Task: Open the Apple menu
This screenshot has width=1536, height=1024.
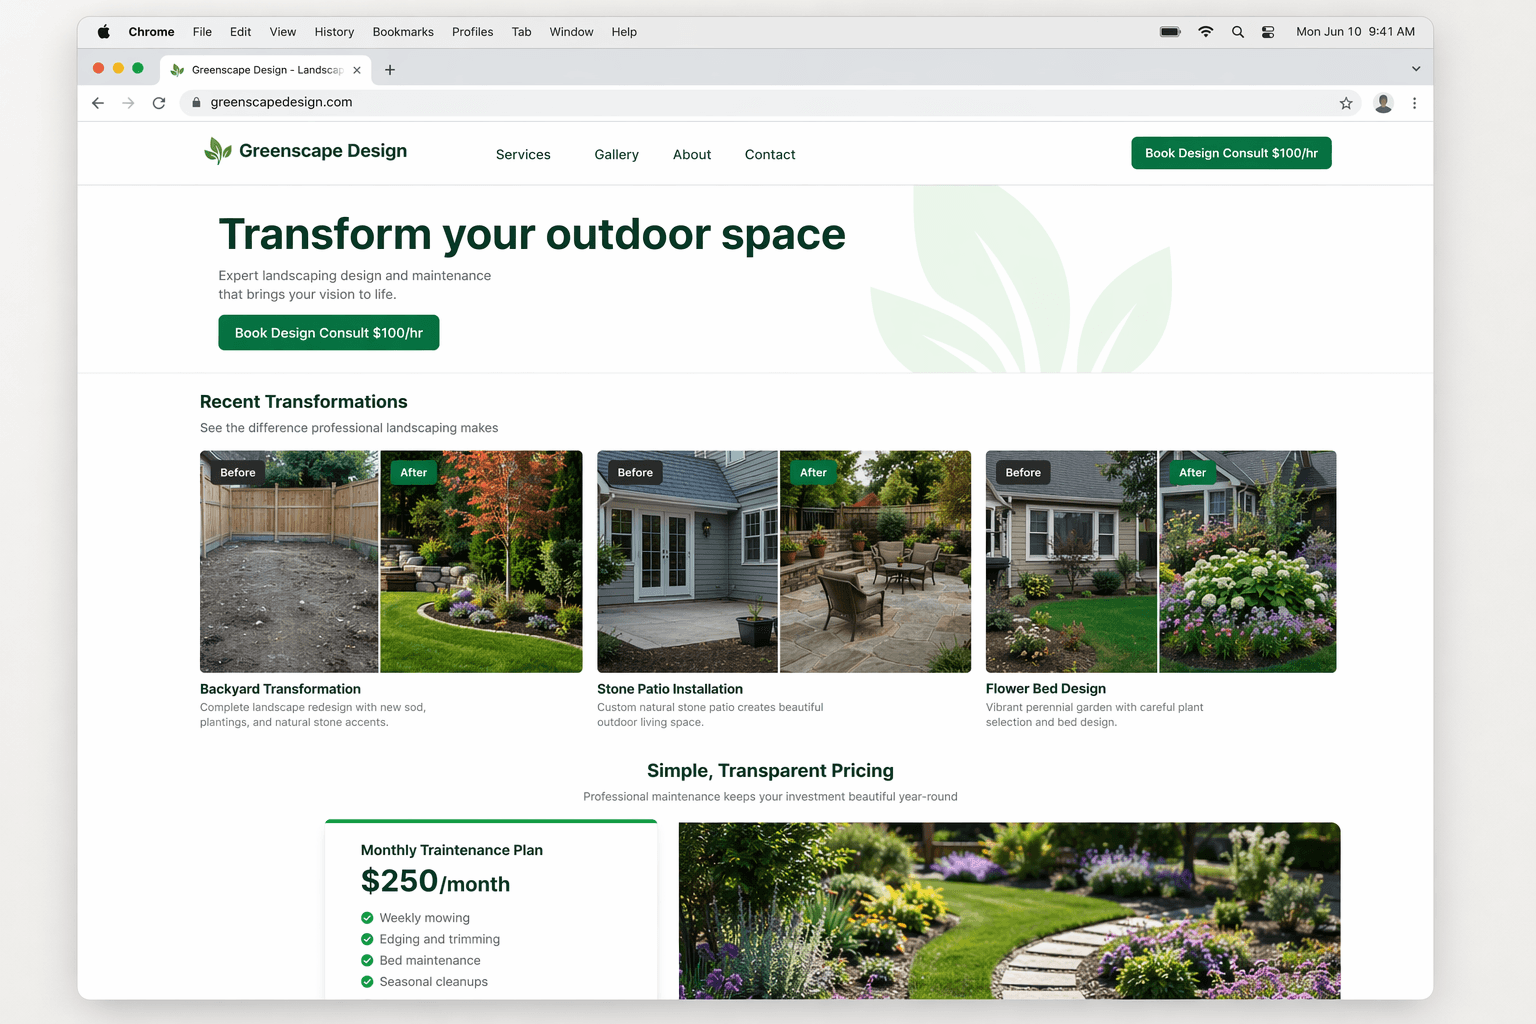Action: pyautogui.click(x=103, y=32)
